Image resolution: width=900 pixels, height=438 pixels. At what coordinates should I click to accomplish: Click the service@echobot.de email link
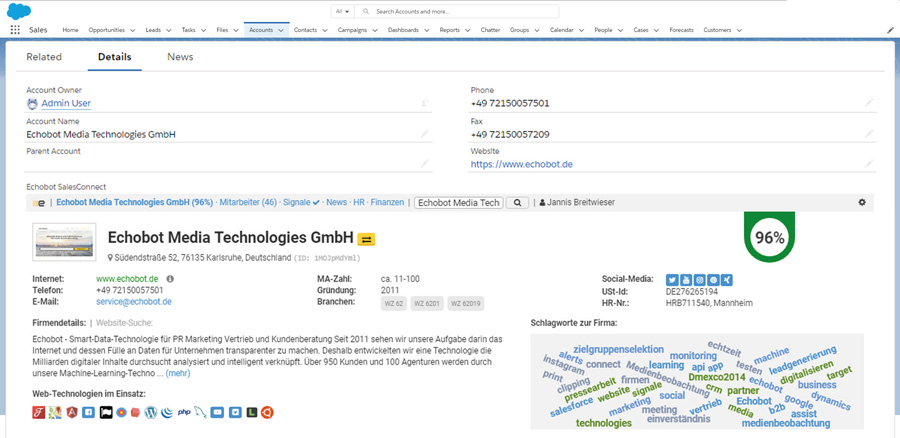134,301
